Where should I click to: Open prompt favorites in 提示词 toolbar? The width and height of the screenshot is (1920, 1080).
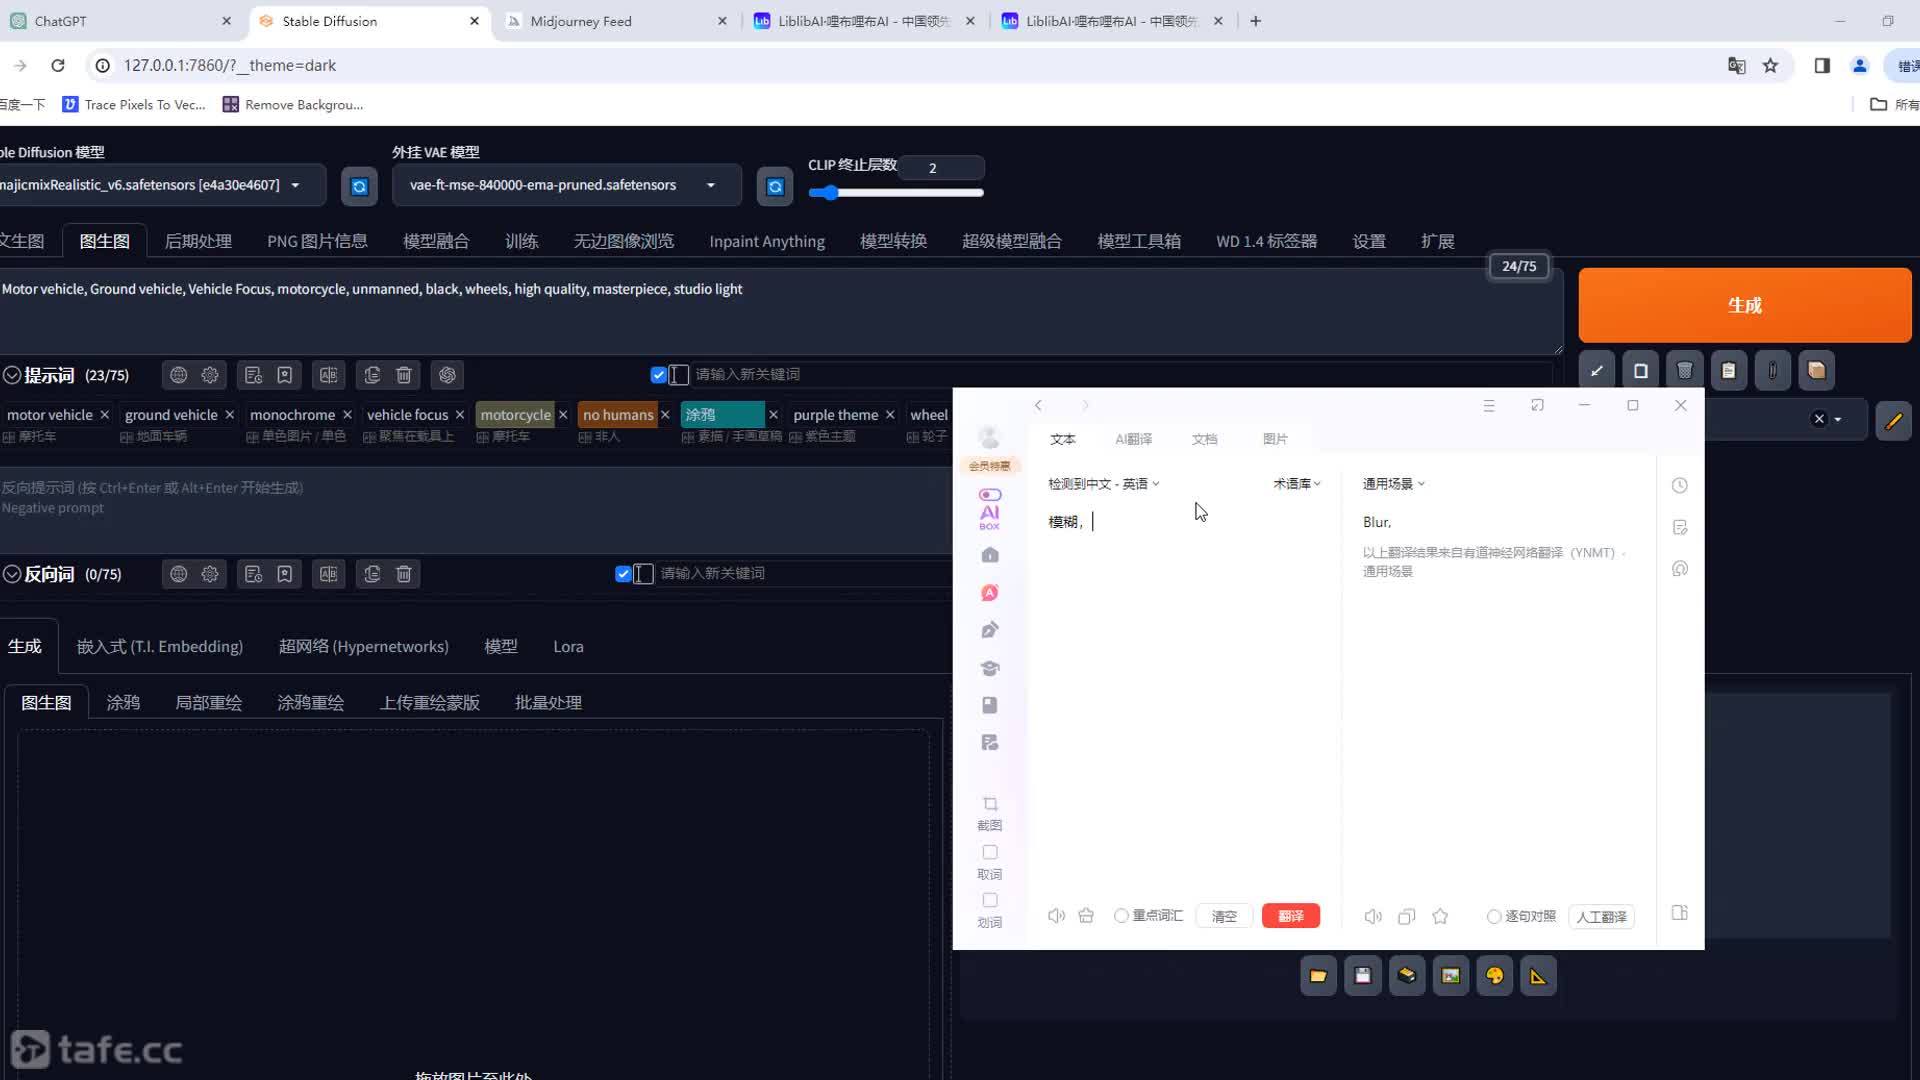pos(285,375)
